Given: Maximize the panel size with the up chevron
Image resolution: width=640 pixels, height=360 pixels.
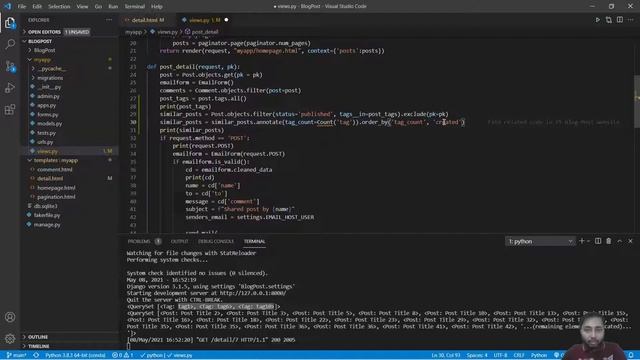Looking at the screenshot, I should tap(620, 241).
